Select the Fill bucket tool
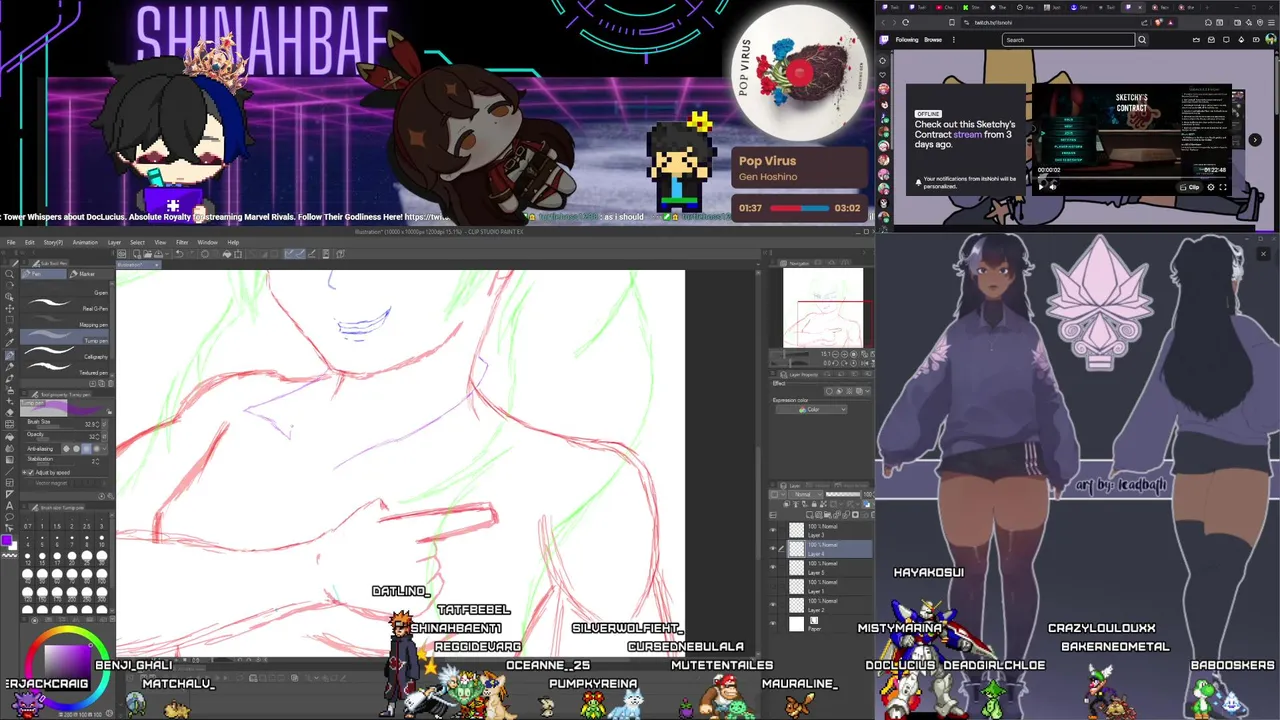The image size is (1280, 720). (x=9, y=436)
